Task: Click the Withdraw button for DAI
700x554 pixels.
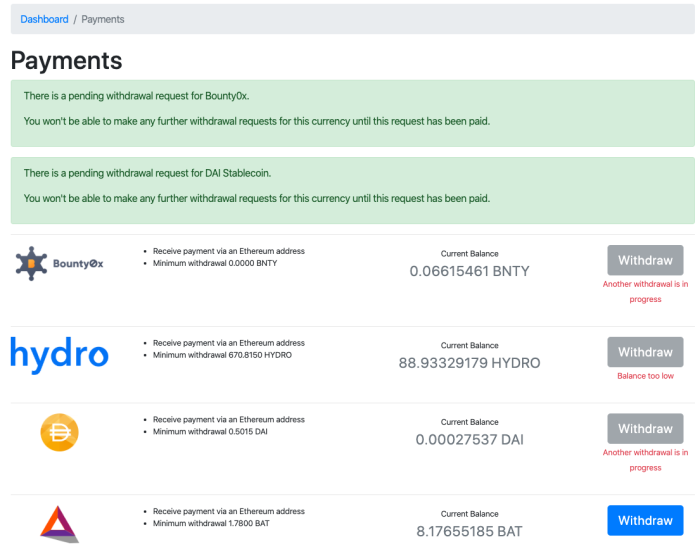Action: [x=645, y=429]
